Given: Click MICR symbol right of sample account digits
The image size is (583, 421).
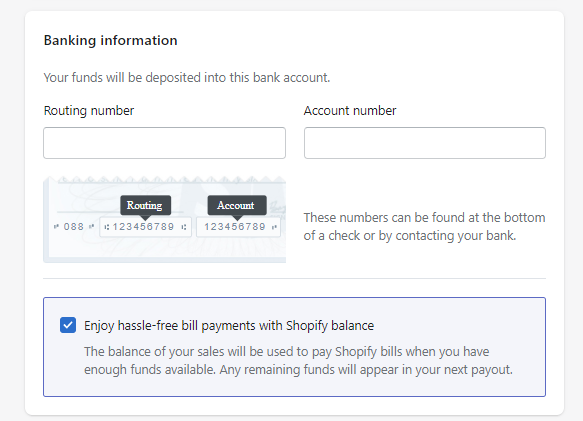Looking at the screenshot, I should click(274, 227).
